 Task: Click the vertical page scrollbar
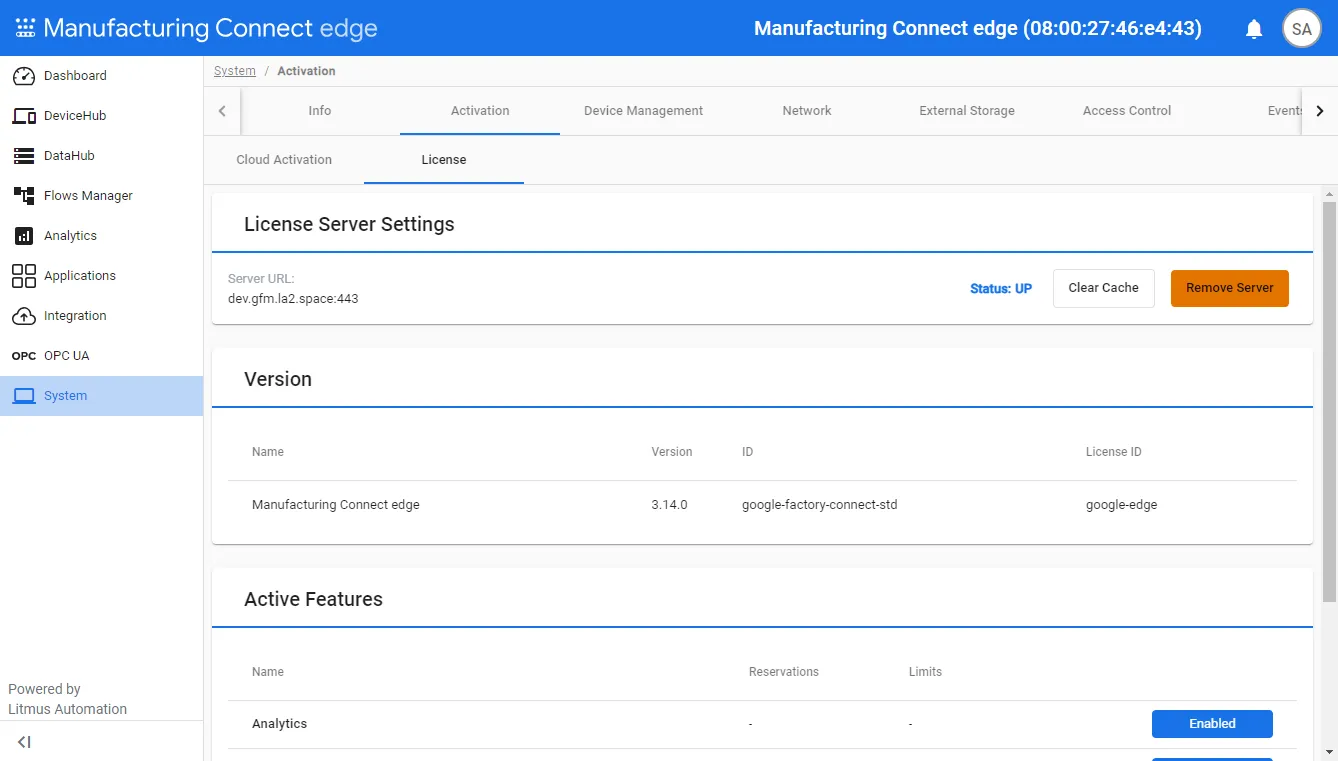1329,400
